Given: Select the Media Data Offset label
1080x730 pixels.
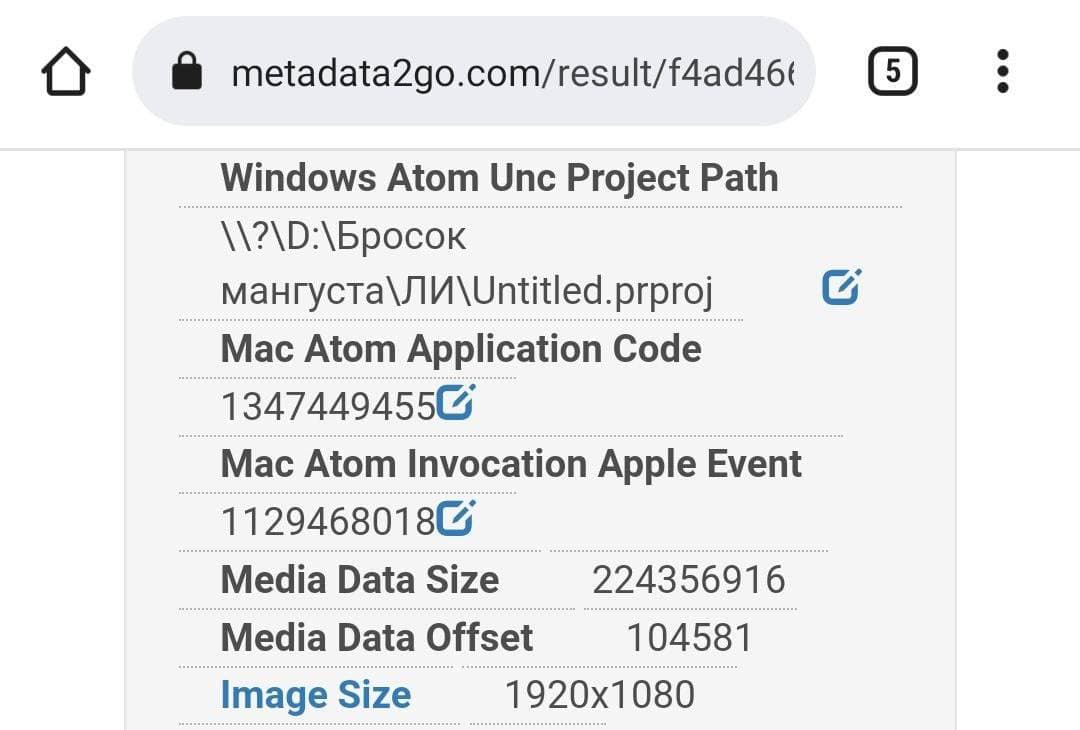Looking at the screenshot, I should (x=376, y=638).
